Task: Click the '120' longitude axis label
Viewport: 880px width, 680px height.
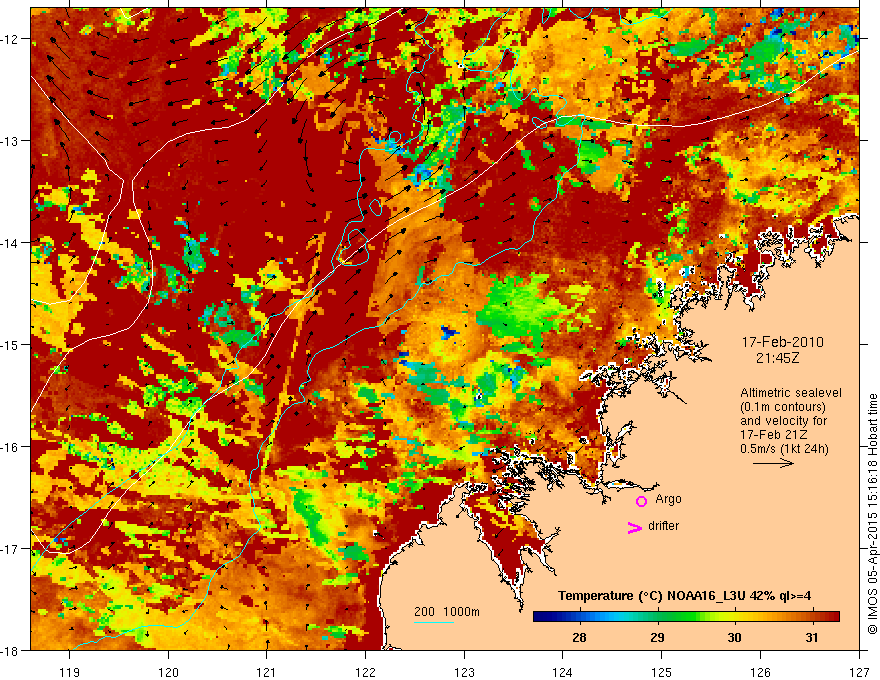Action: tap(168, 672)
